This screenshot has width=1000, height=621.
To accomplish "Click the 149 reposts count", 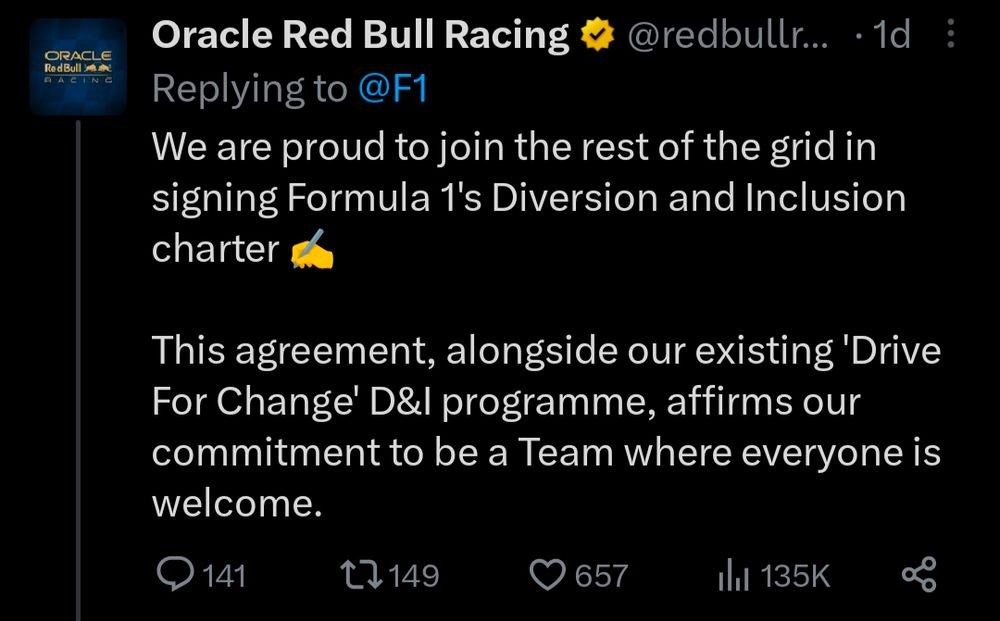I will pos(414,576).
